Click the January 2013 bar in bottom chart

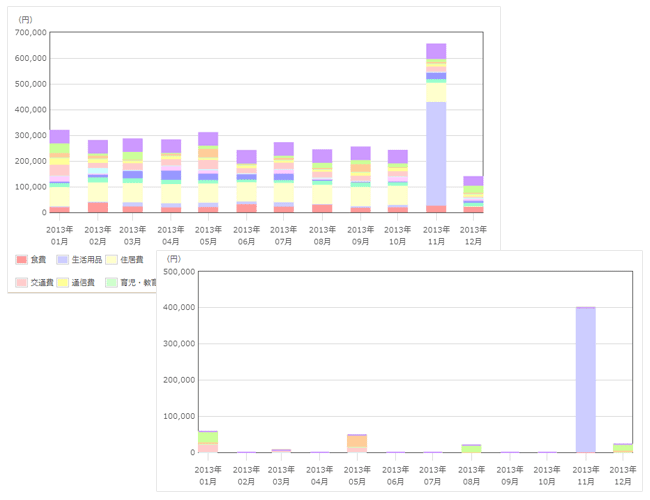[x=208, y=442]
